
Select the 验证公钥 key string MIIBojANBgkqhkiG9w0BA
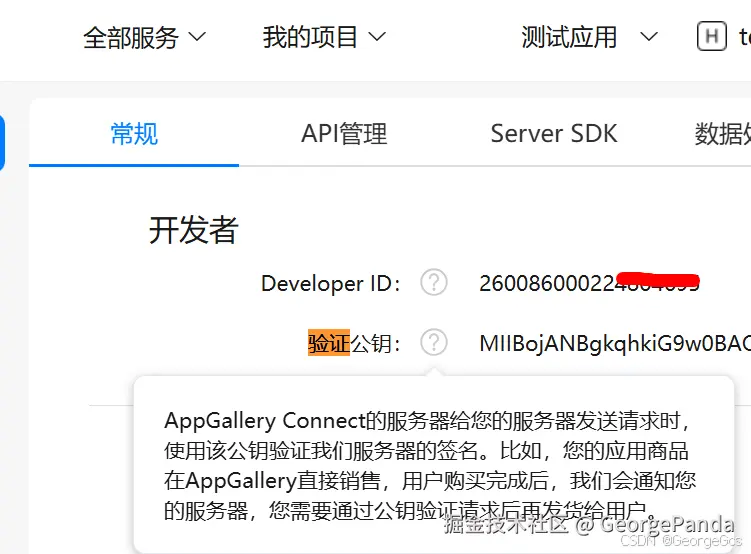click(615, 343)
